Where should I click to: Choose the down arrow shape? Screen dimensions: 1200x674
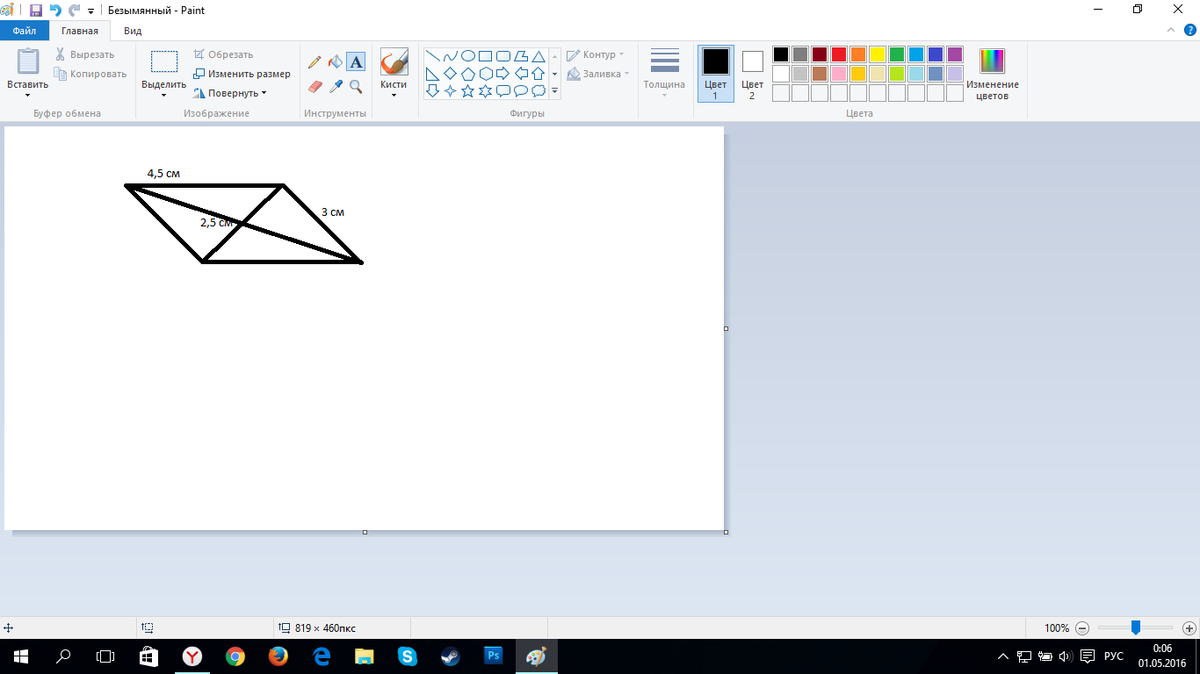pos(432,91)
